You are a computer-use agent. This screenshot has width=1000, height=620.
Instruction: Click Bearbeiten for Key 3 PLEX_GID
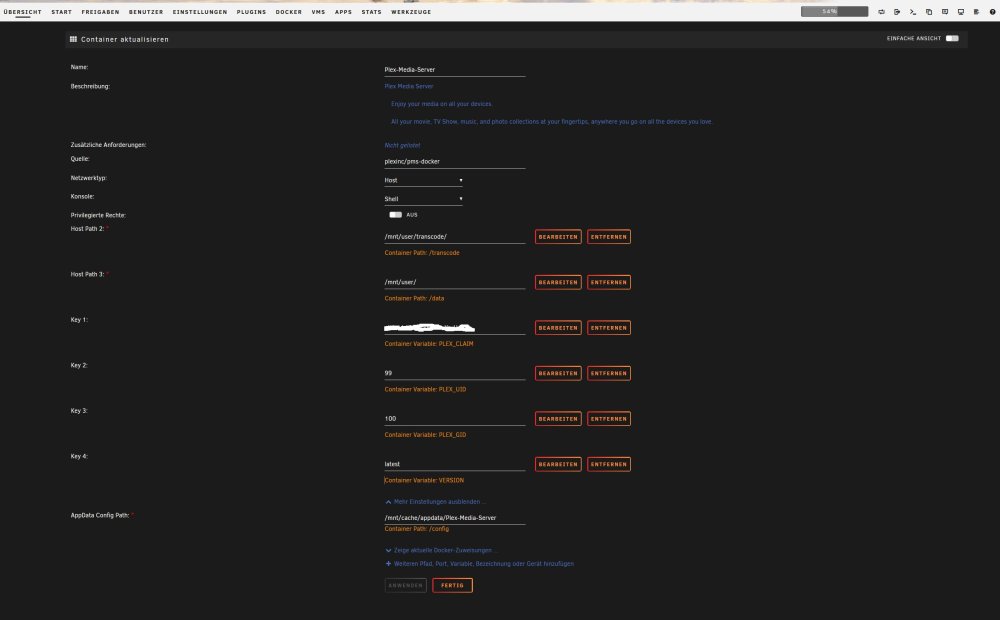tap(558, 419)
